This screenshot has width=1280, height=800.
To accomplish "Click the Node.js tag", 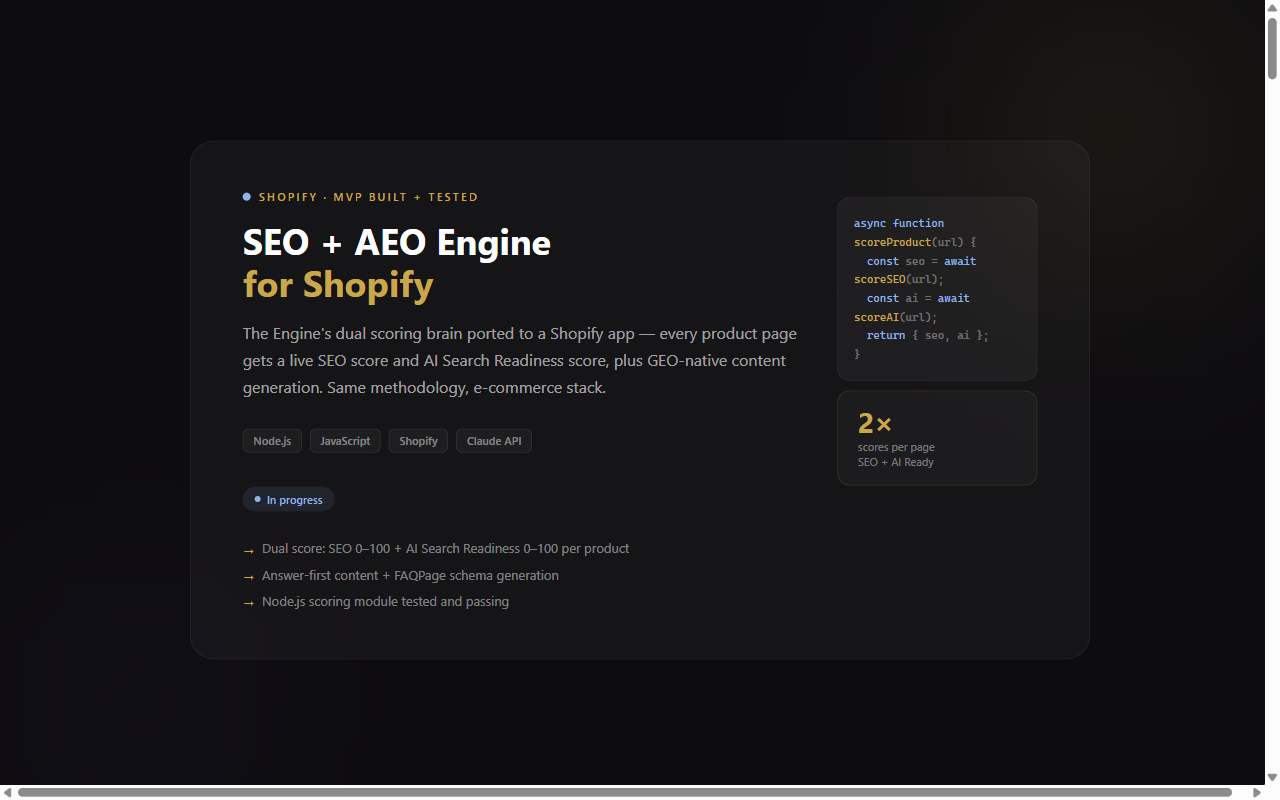I will coord(272,441).
